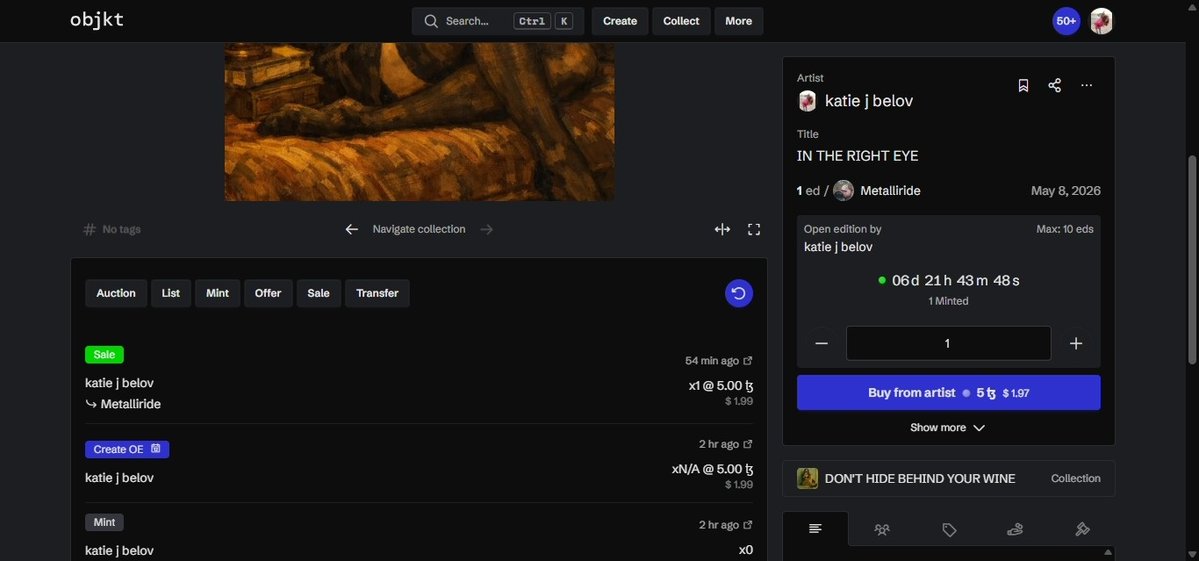1199x561 pixels.
Task: Open the More menu
Action: click(738, 21)
